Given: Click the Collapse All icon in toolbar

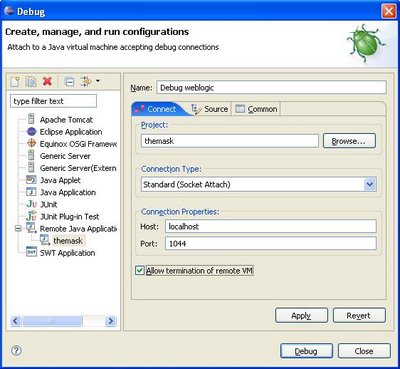Looking at the screenshot, I should click(69, 81).
